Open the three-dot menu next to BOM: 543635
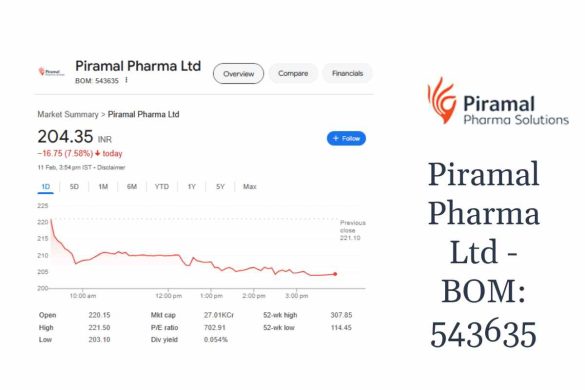Image resolution: width=585 pixels, height=390 pixels. coord(126,80)
